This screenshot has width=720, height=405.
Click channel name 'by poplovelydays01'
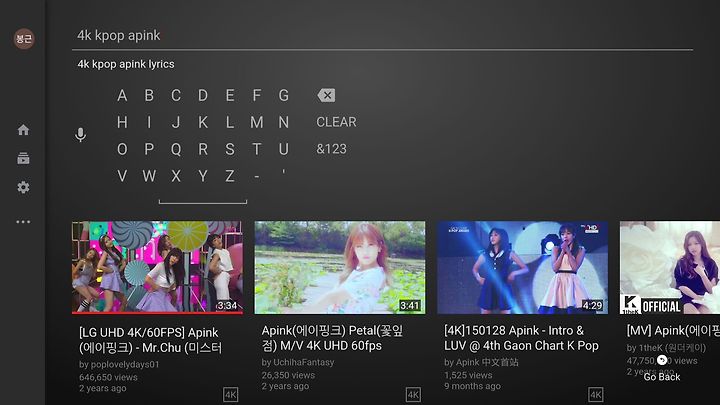coord(119,365)
